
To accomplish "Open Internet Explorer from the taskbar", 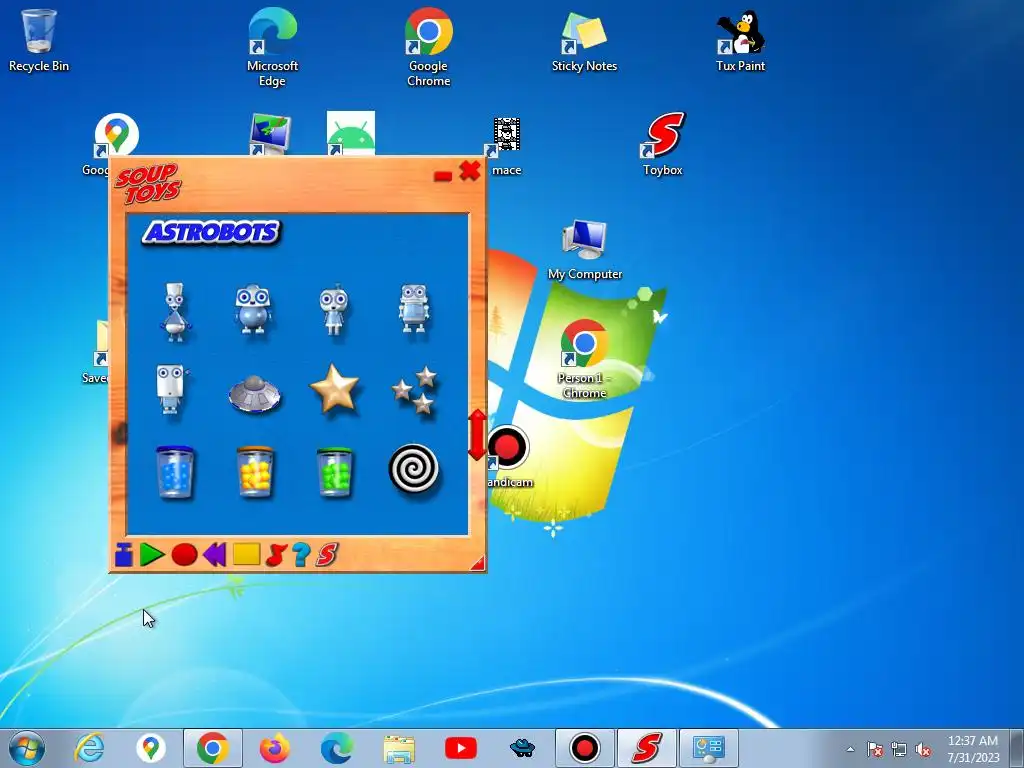I will (89, 748).
